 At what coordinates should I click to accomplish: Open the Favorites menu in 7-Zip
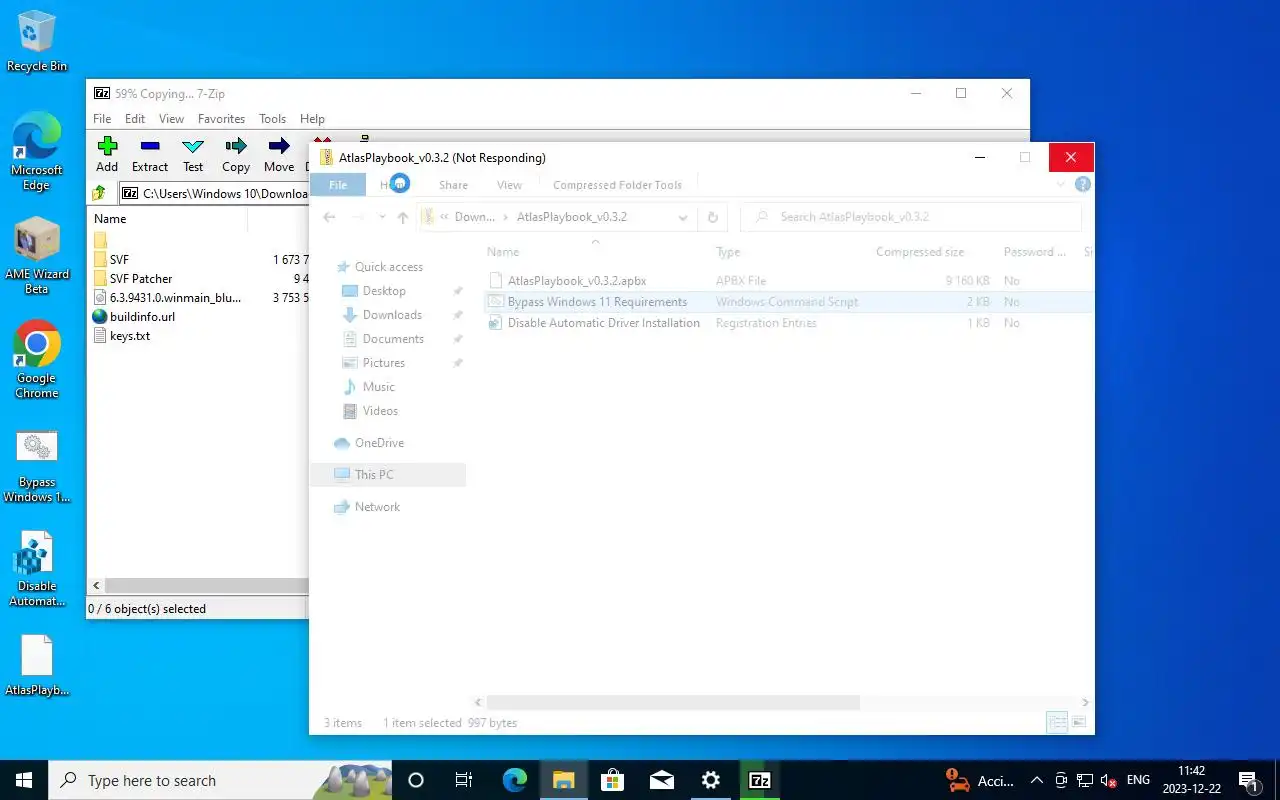click(221, 118)
